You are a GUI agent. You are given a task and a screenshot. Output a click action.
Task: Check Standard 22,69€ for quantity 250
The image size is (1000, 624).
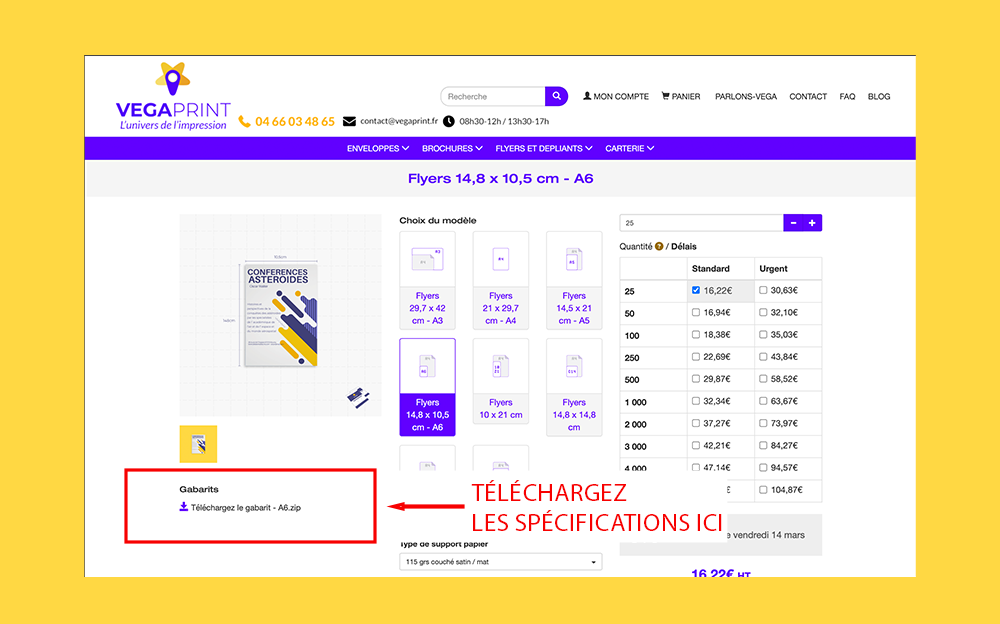(696, 357)
